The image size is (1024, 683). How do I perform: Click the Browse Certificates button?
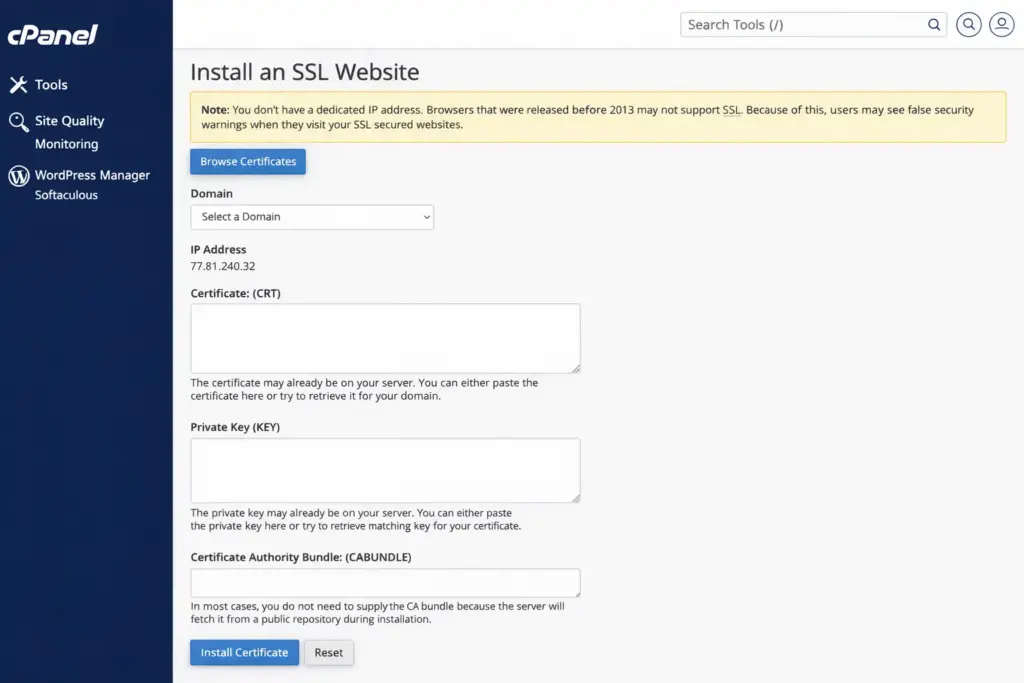248,162
